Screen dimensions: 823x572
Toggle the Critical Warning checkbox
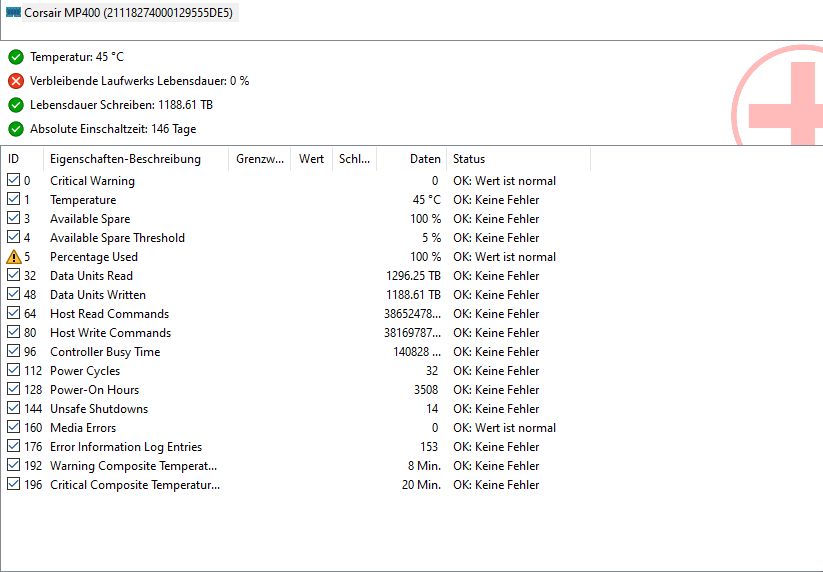[14, 180]
